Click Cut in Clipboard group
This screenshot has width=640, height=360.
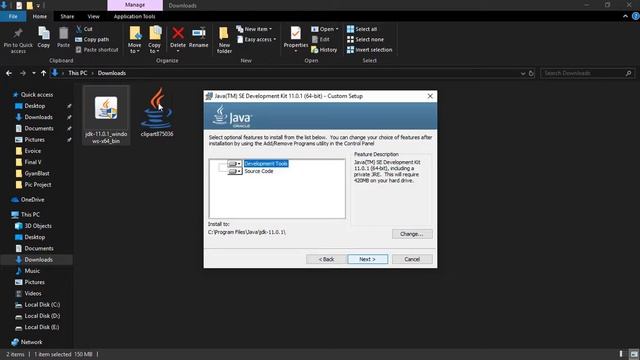point(84,29)
